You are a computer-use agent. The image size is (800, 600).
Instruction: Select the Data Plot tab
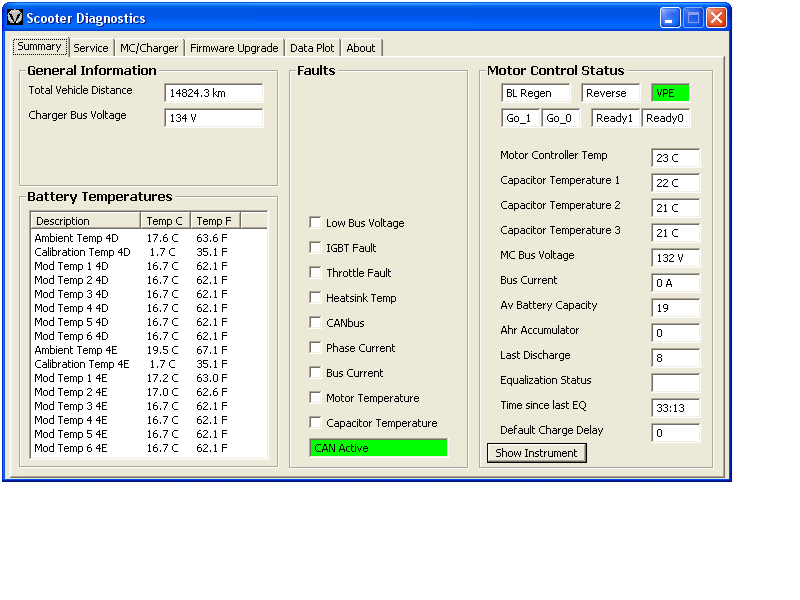[x=312, y=48]
